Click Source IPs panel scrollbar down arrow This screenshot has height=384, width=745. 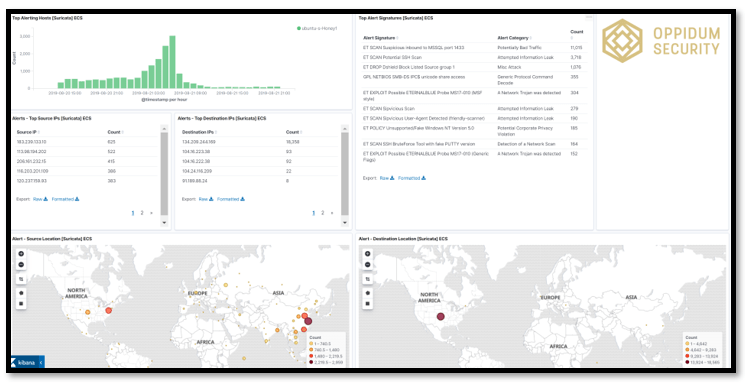coord(164,222)
